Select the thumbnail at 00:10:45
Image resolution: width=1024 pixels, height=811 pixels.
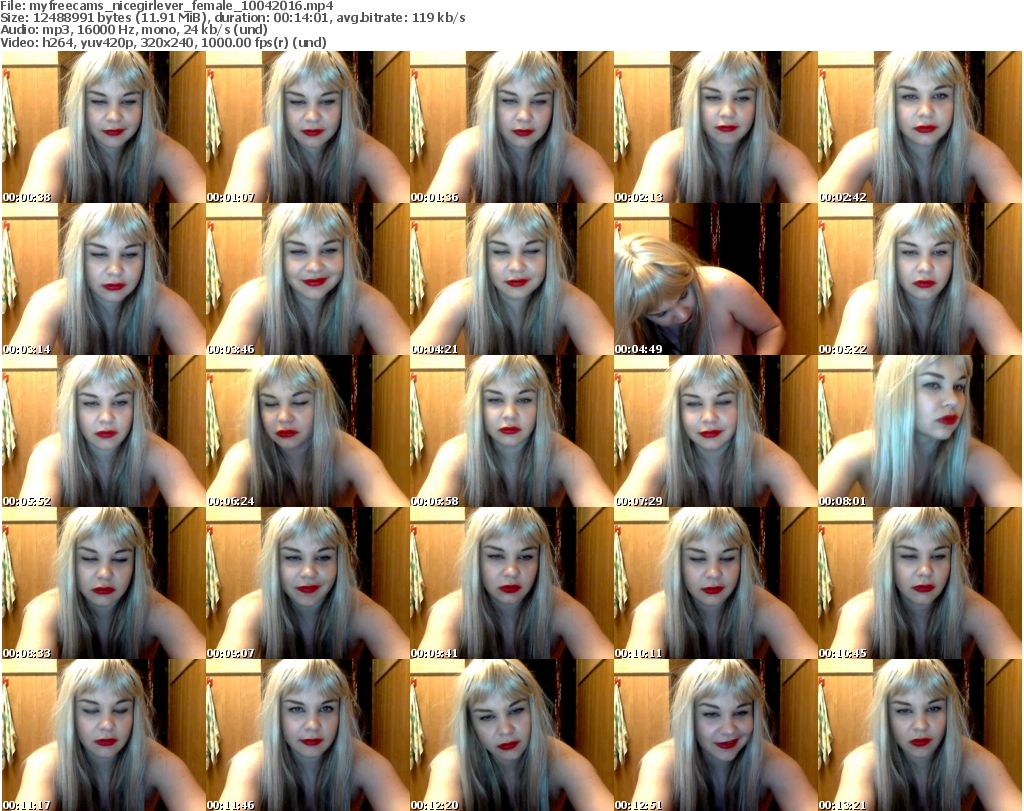click(920, 583)
